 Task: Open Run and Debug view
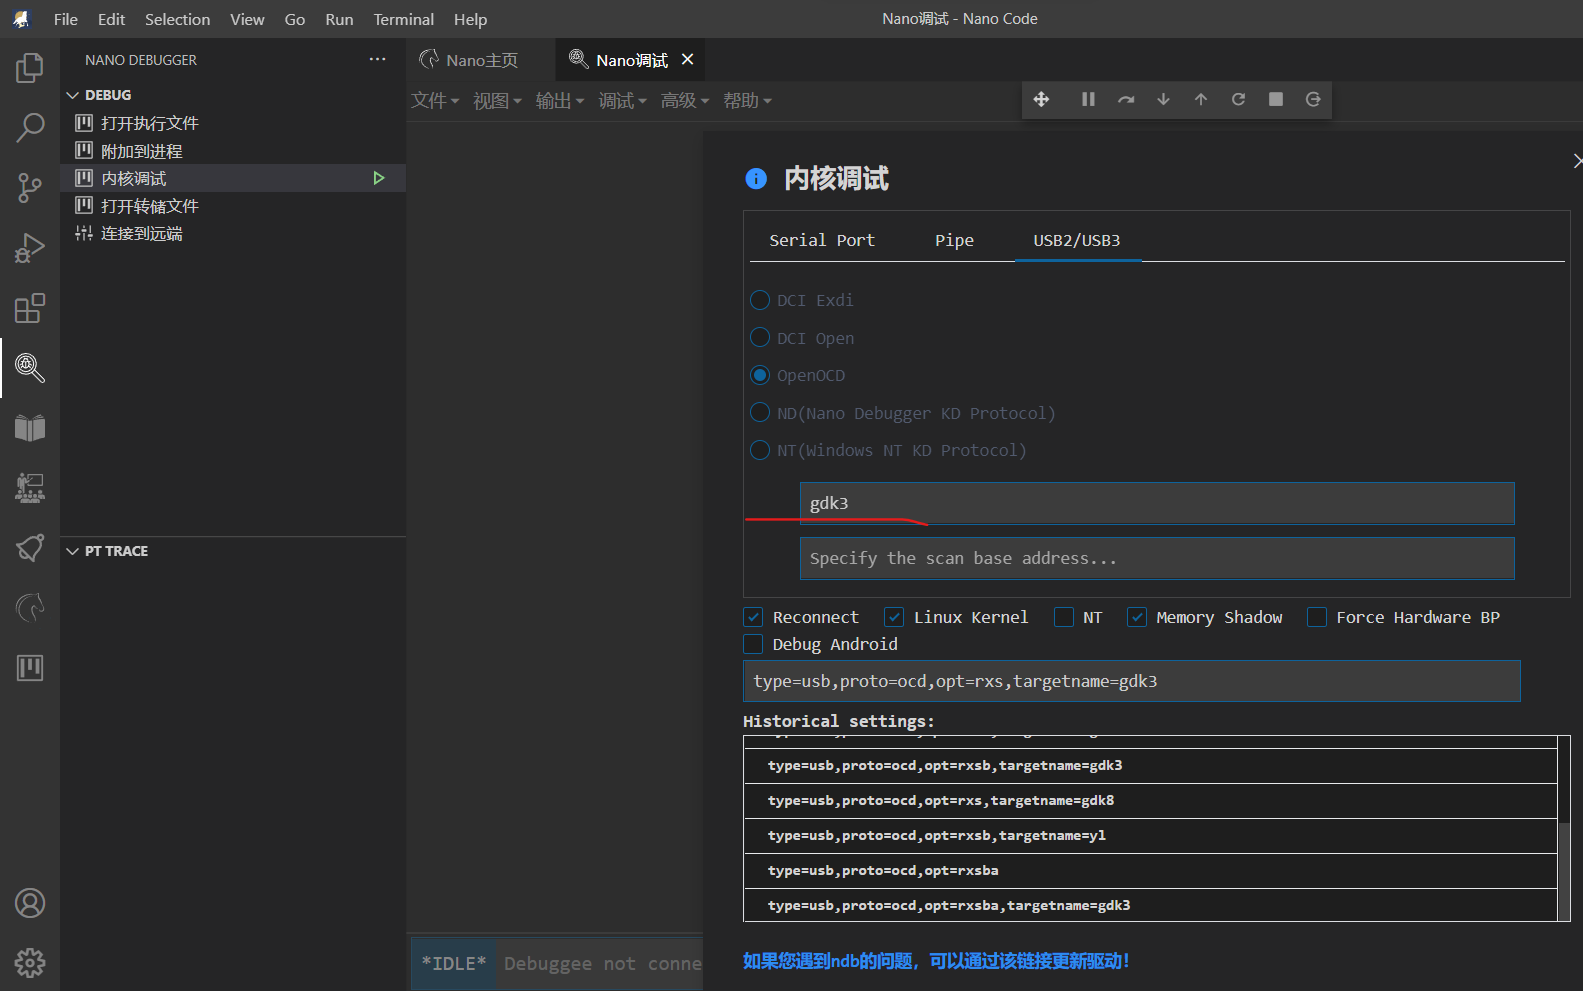coord(30,248)
